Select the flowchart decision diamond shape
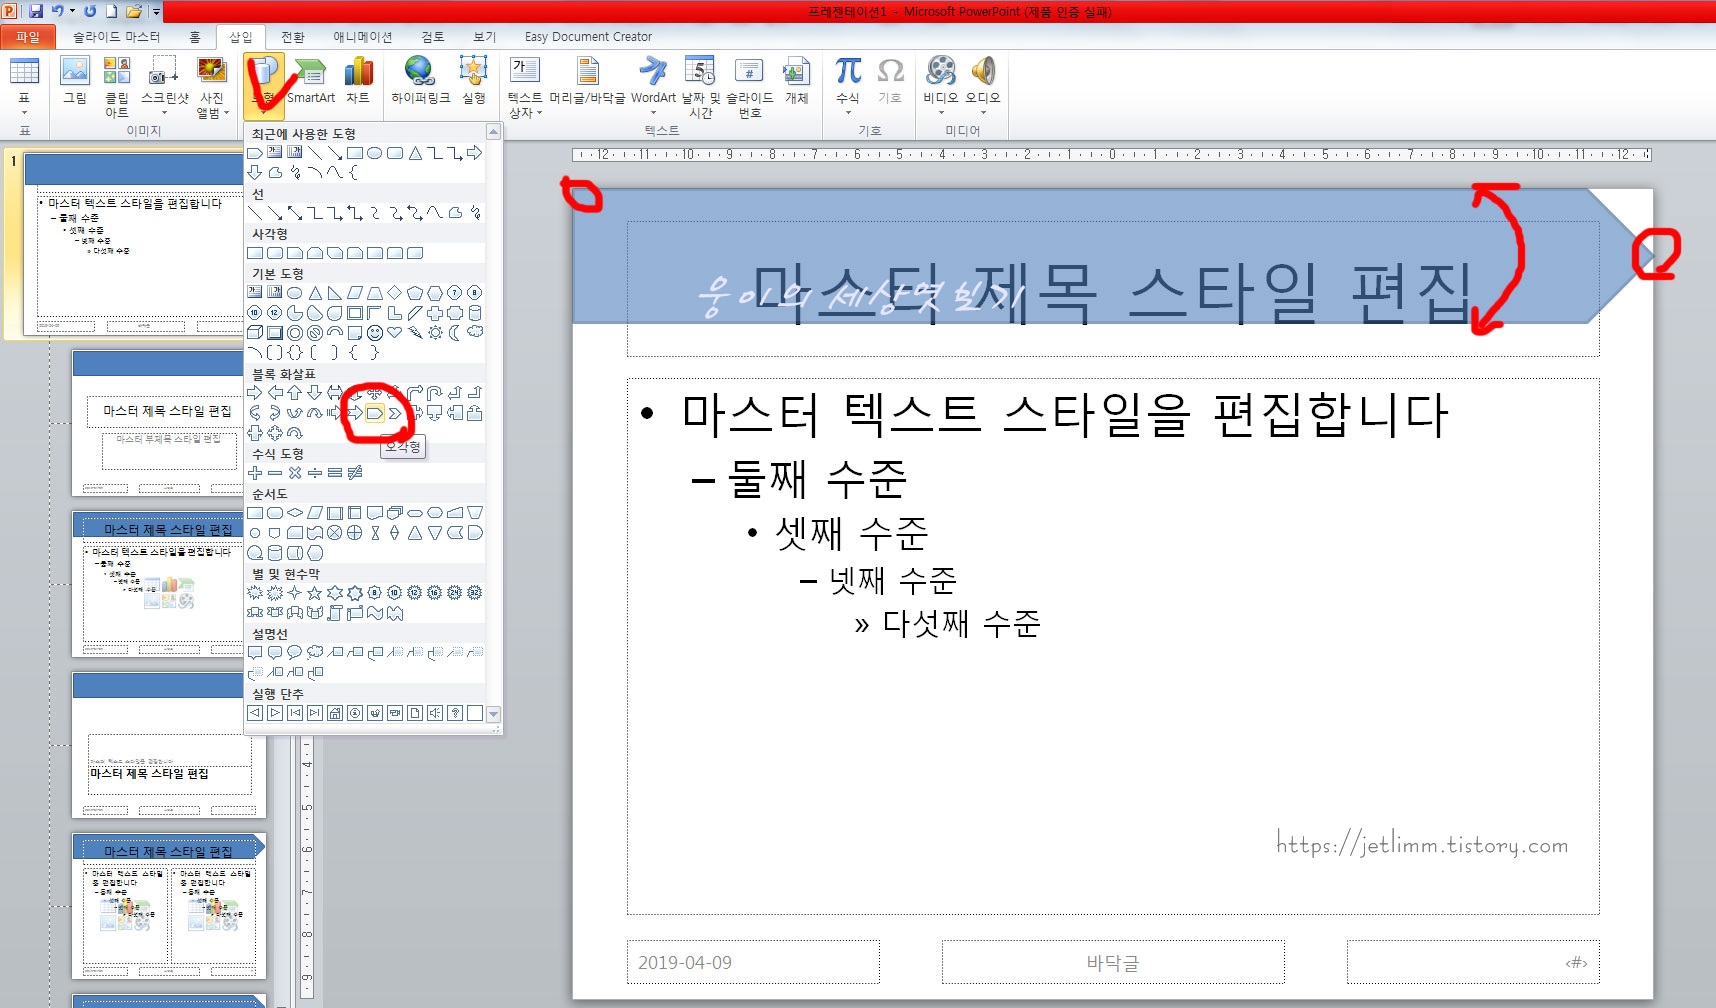1716x1008 pixels. [x=295, y=513]
